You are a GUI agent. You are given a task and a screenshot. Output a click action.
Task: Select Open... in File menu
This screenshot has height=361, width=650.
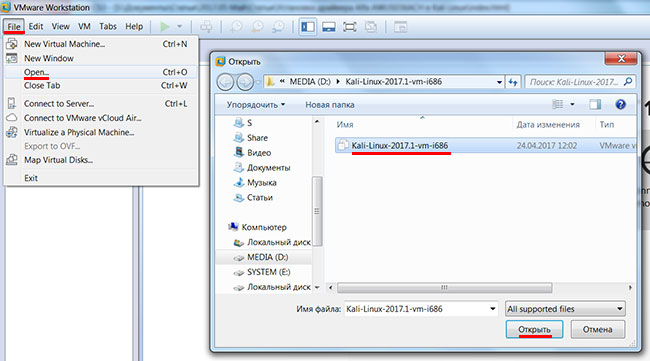pos(100,72)
